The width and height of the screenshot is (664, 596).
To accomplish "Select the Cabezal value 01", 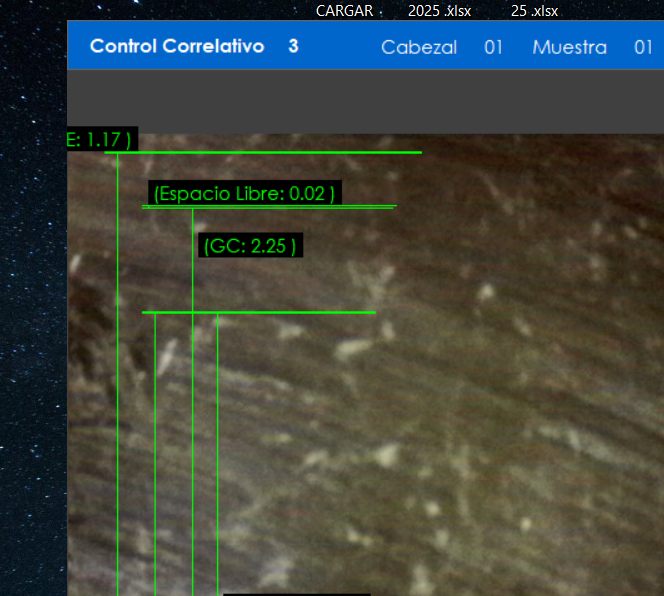I will (493, 48).
